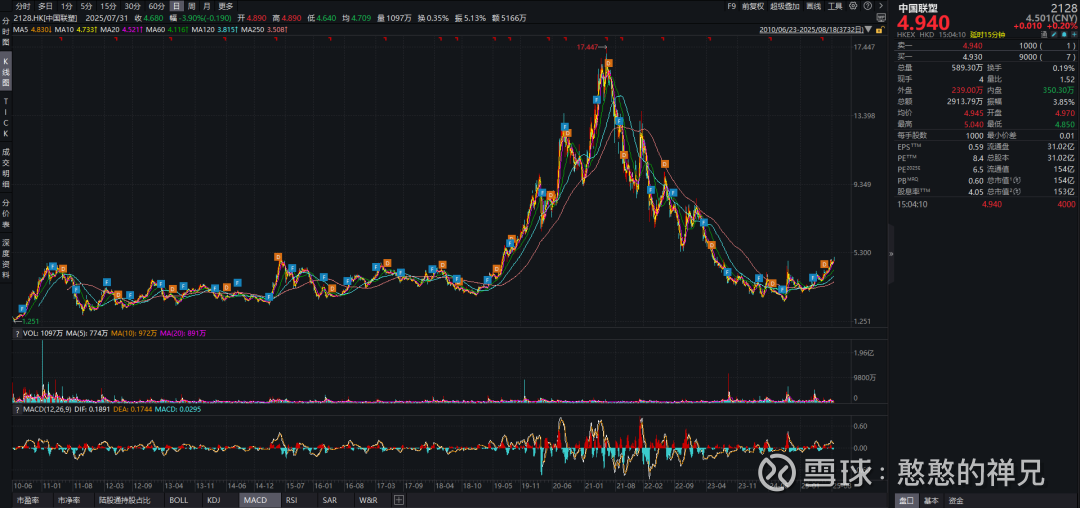Open date range dropdown arrow
The image size is (1080, 508).
(868, 30)
